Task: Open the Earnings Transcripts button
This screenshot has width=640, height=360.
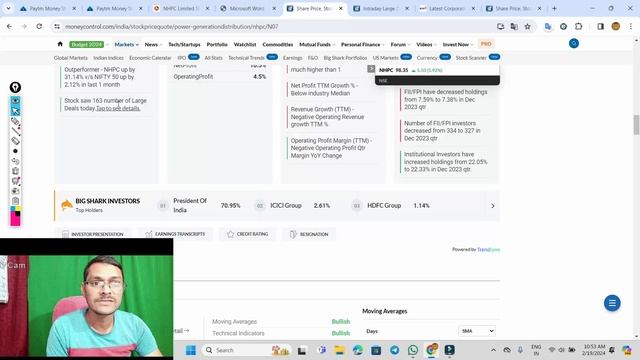Action: tap(175, 234)
